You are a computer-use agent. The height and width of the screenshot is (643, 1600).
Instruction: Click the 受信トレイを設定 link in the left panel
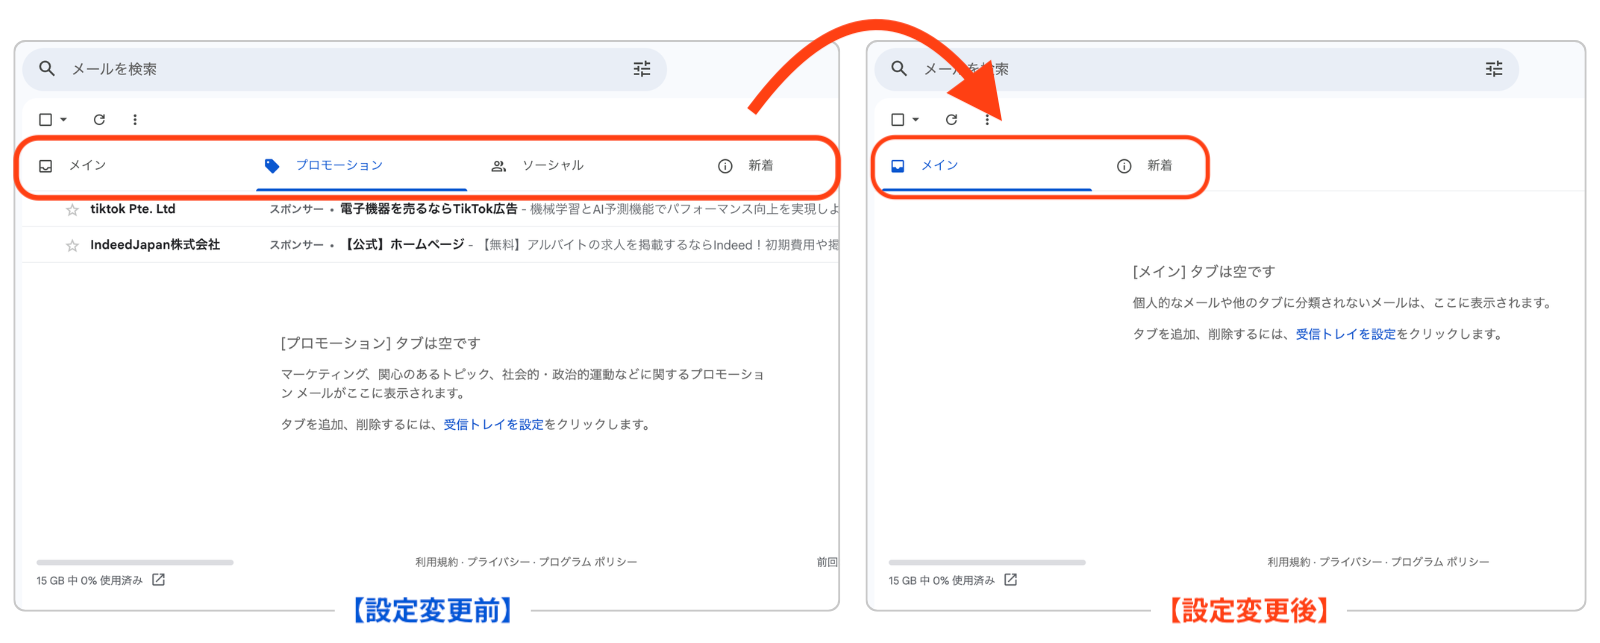point(493,425)
